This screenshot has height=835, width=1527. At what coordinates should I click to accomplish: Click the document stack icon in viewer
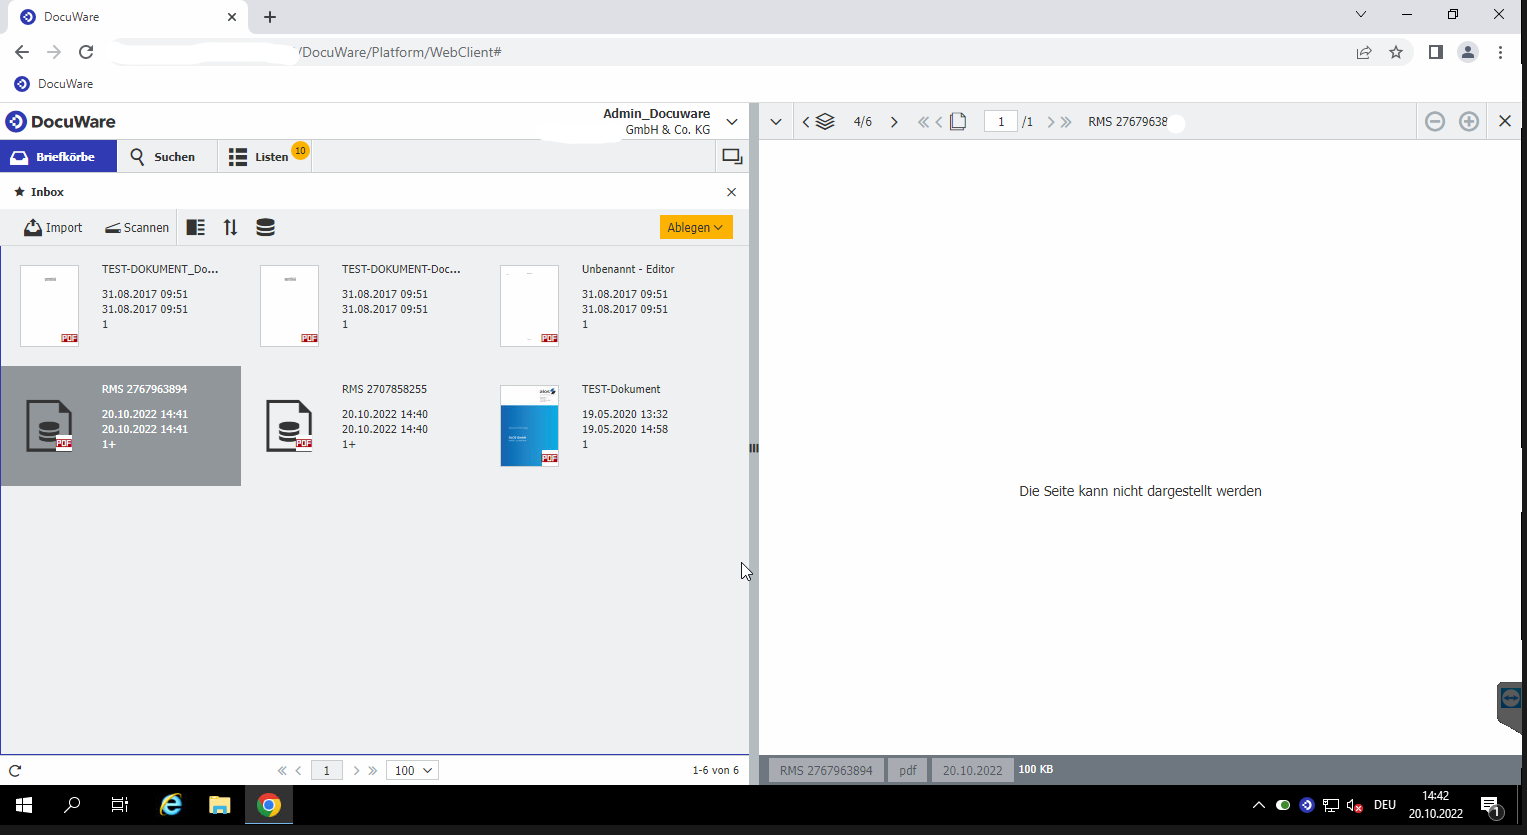tap(825, 122)
